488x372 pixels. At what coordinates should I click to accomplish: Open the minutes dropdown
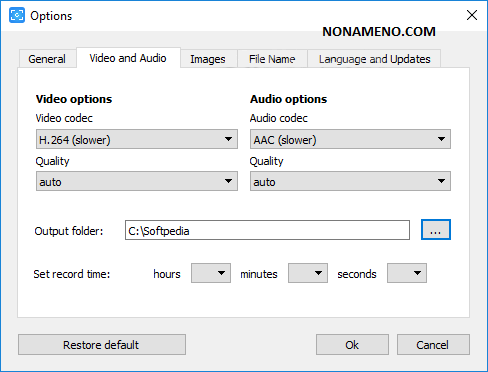pyautogui.click(x=308, y=273)
